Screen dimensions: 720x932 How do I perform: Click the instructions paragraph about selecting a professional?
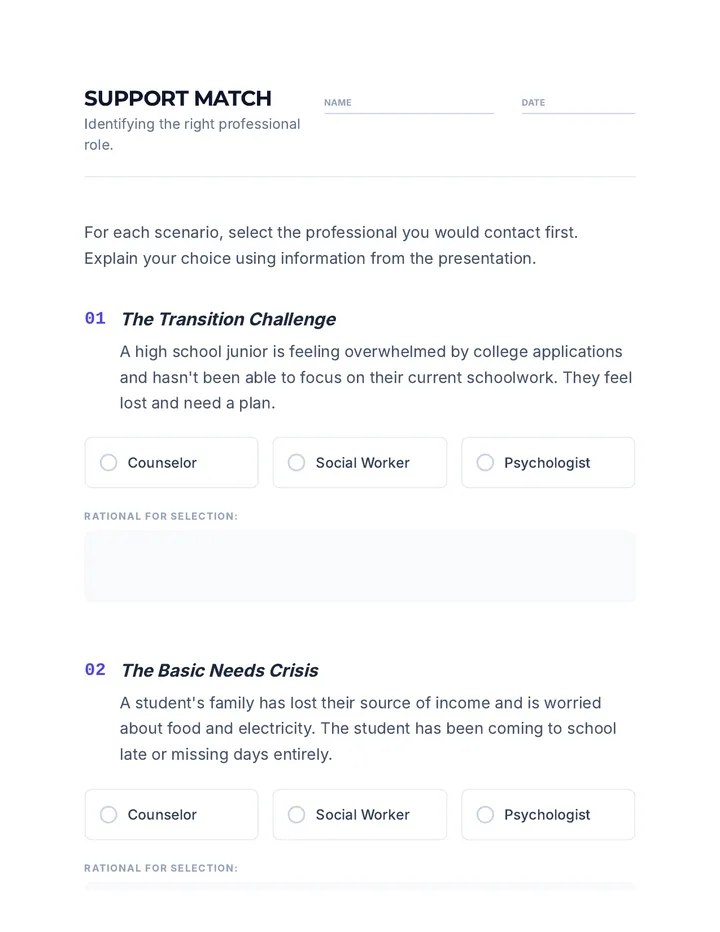tap(331, 245)
